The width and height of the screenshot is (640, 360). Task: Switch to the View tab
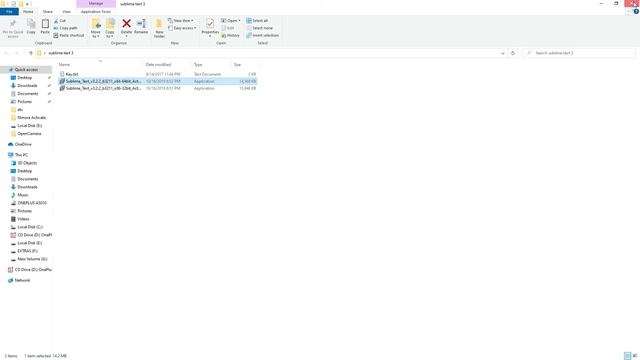pos(66,11)
